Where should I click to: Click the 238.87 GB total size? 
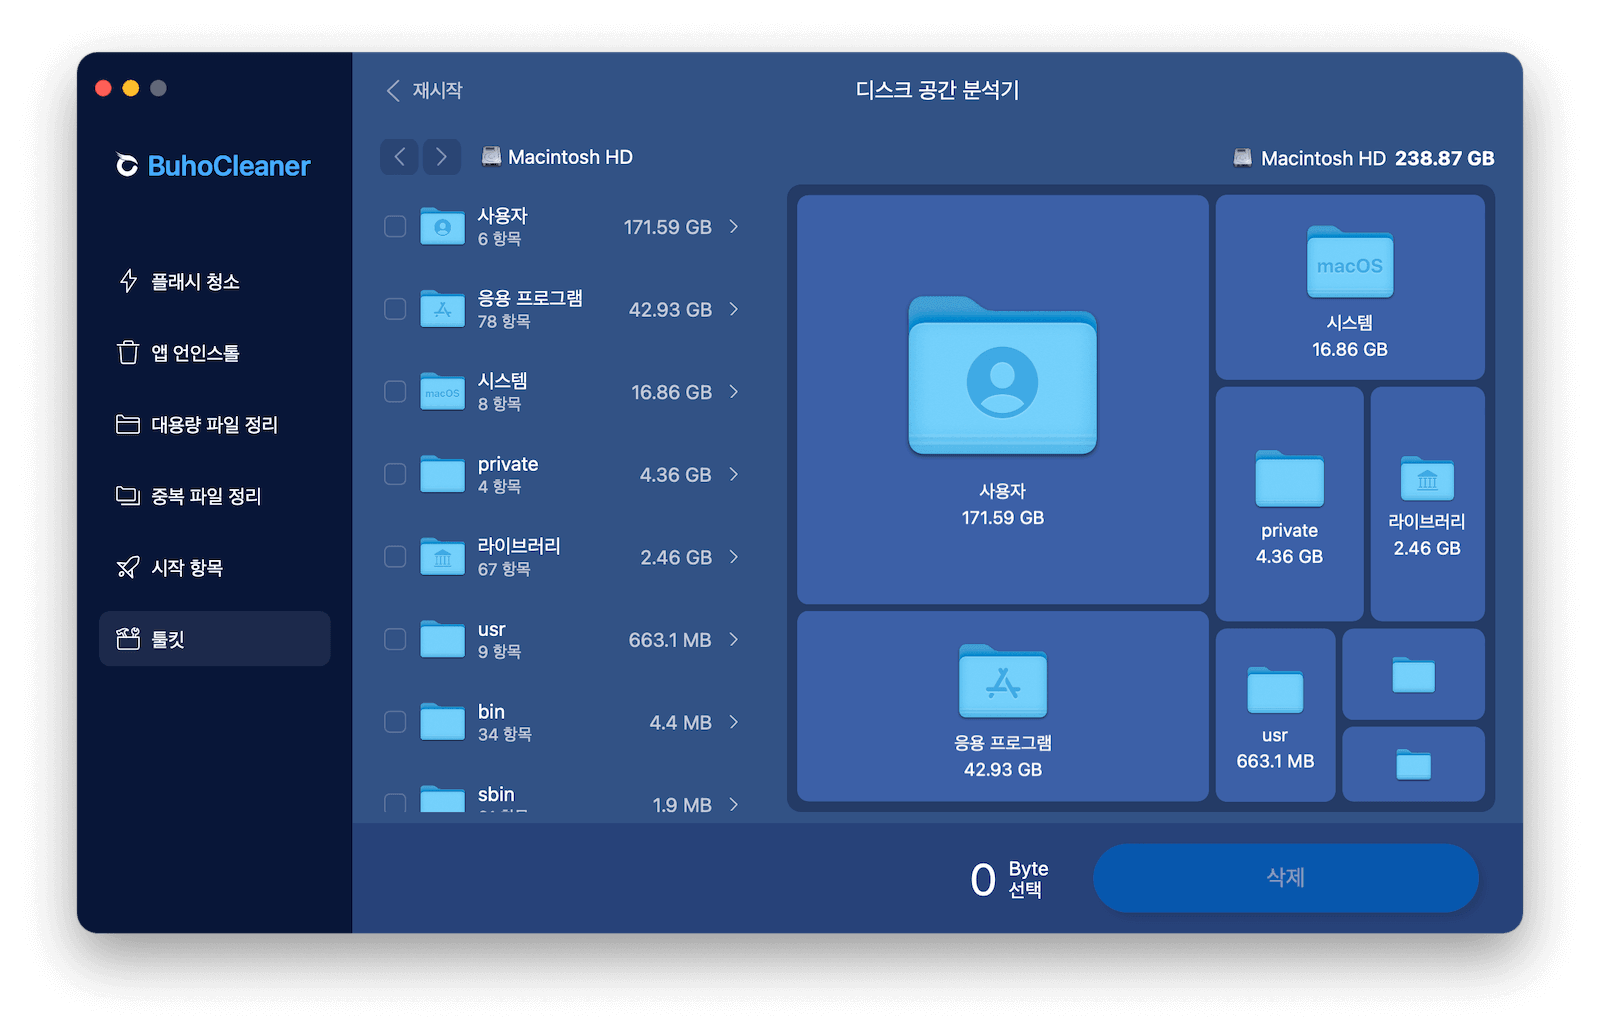tap(1444, 158)
